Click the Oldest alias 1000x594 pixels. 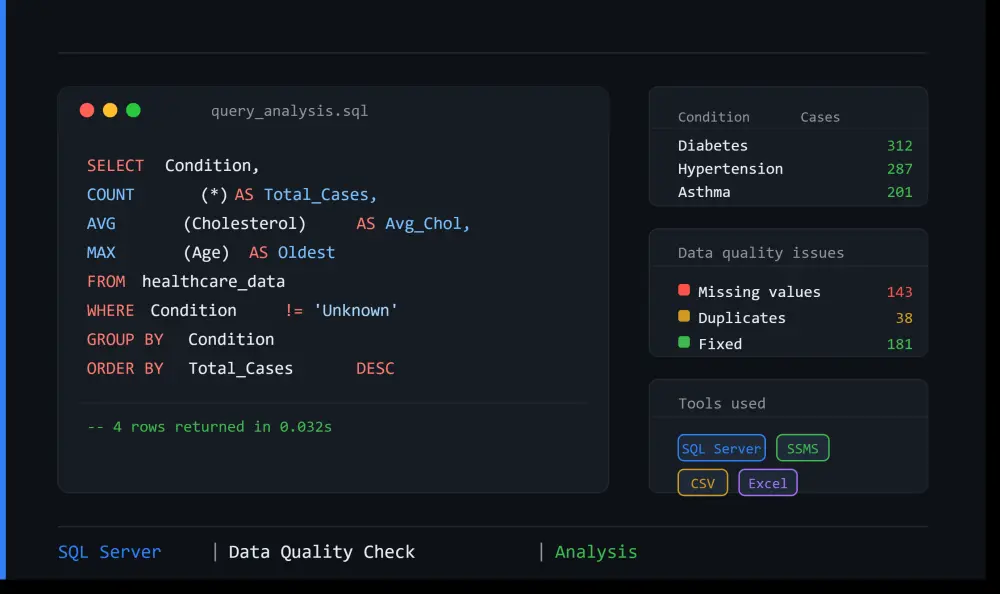(306, 253)
